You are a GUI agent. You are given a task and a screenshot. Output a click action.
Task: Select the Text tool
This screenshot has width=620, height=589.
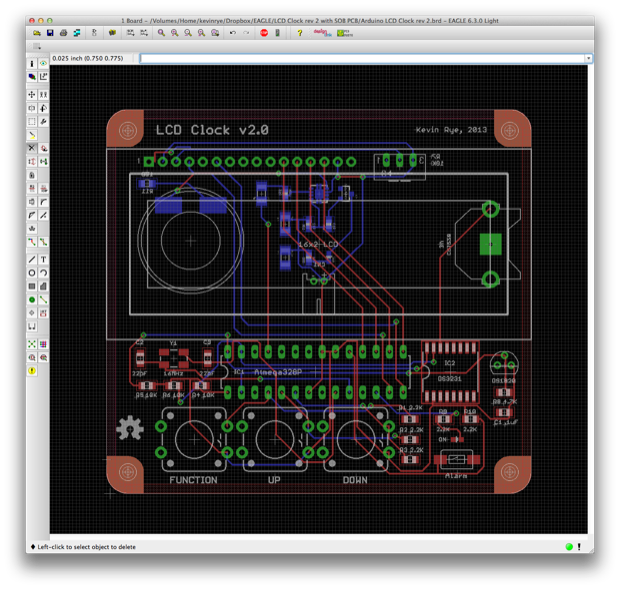pos(43,260)
